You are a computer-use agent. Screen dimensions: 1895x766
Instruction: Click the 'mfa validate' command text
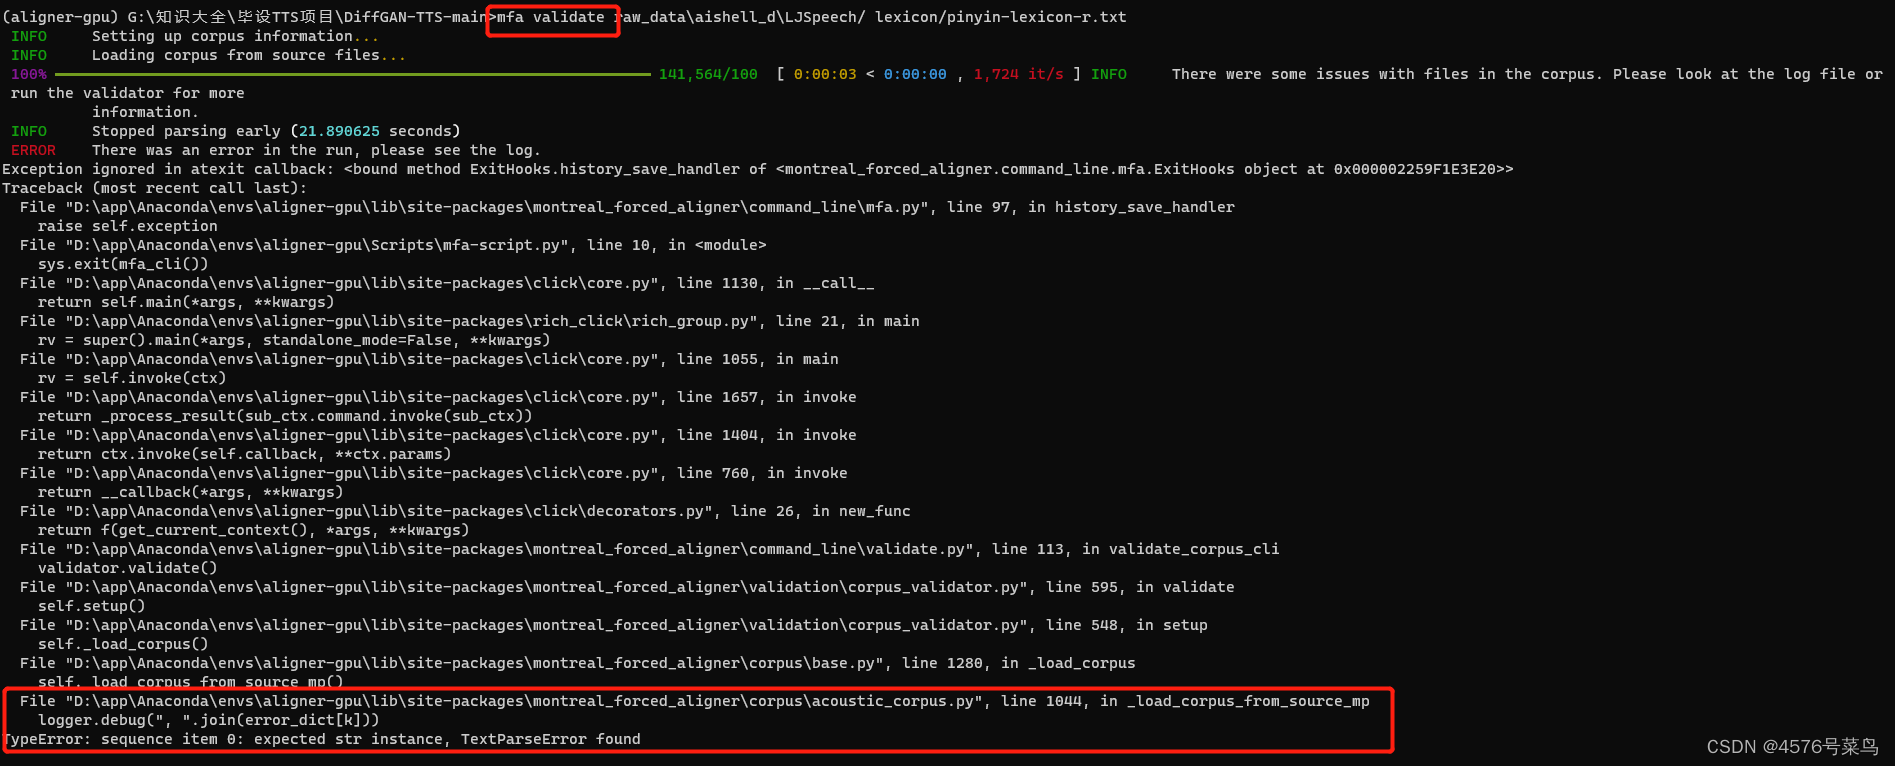(550, 17)
